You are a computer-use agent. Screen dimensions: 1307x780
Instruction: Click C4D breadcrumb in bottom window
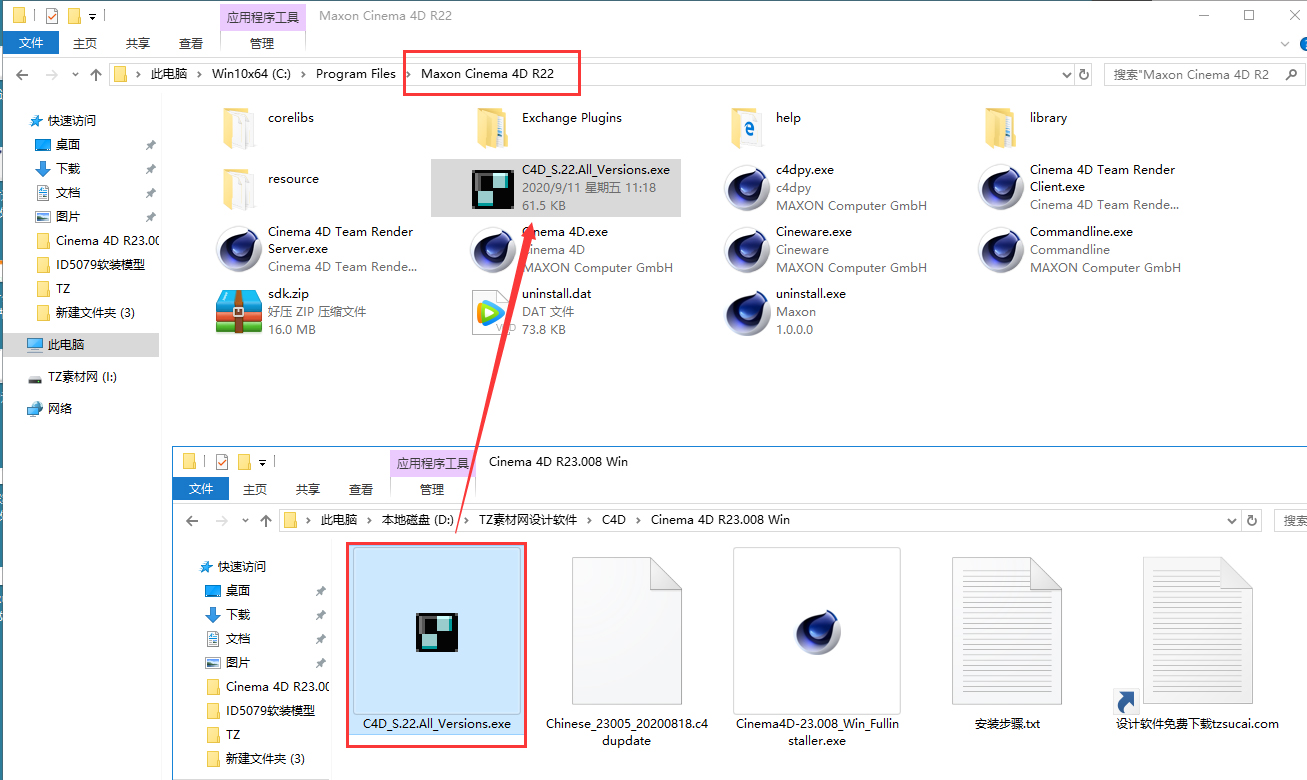[x=614, y=520]
